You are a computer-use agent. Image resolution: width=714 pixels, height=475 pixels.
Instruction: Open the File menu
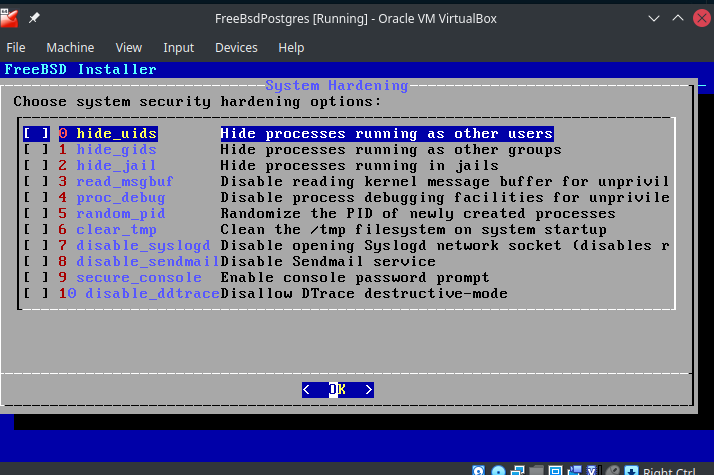point(16,47)
